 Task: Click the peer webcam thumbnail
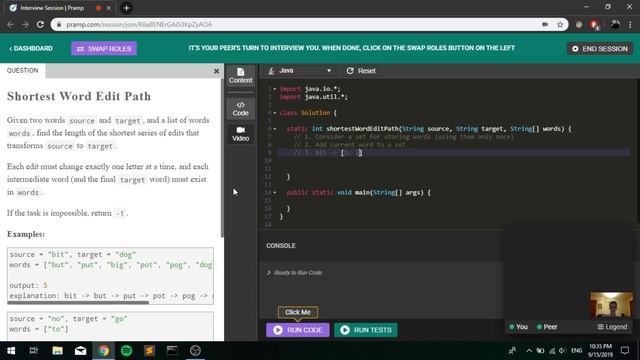pyautogui.click(x=611, y=304)
